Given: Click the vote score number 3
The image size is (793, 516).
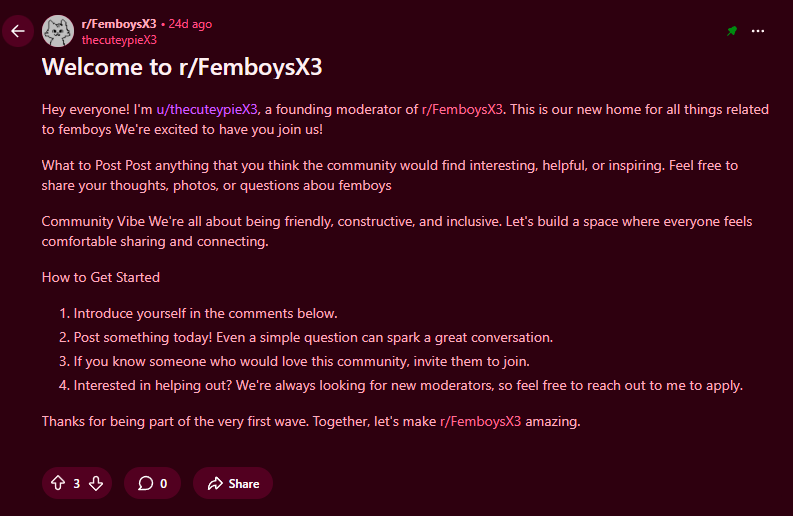Looking at the screenshot, I should [77, 483].
